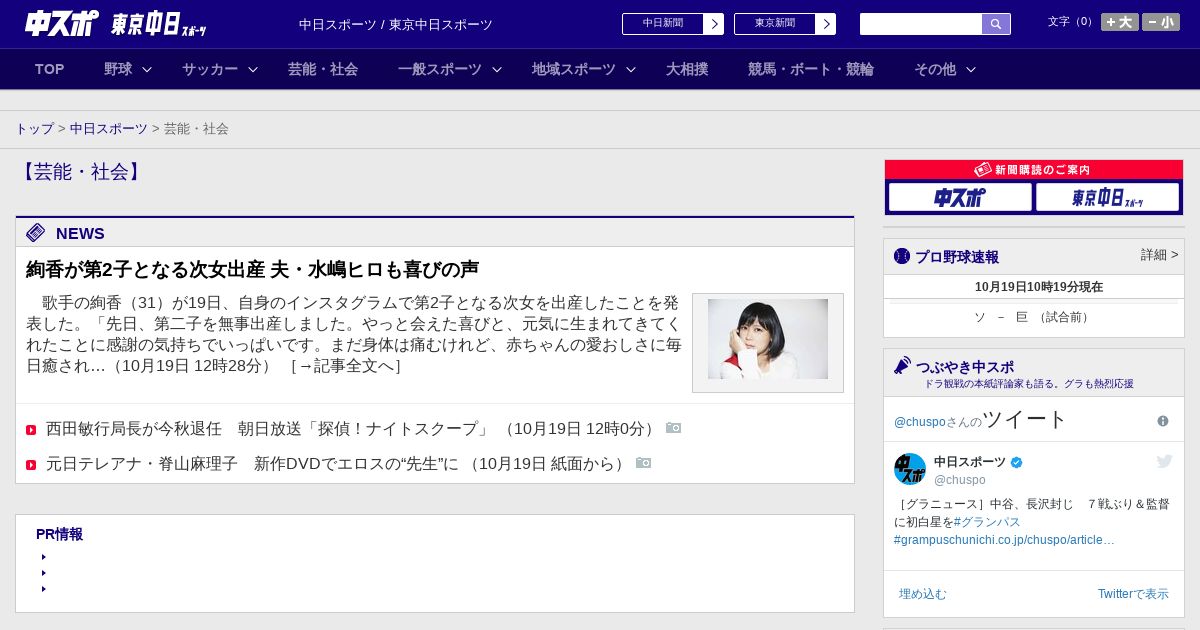The width and height of the screenshot is (1200, 630).
Task: Expand the サッカー dropdown chevron
Action: point(253,70)
